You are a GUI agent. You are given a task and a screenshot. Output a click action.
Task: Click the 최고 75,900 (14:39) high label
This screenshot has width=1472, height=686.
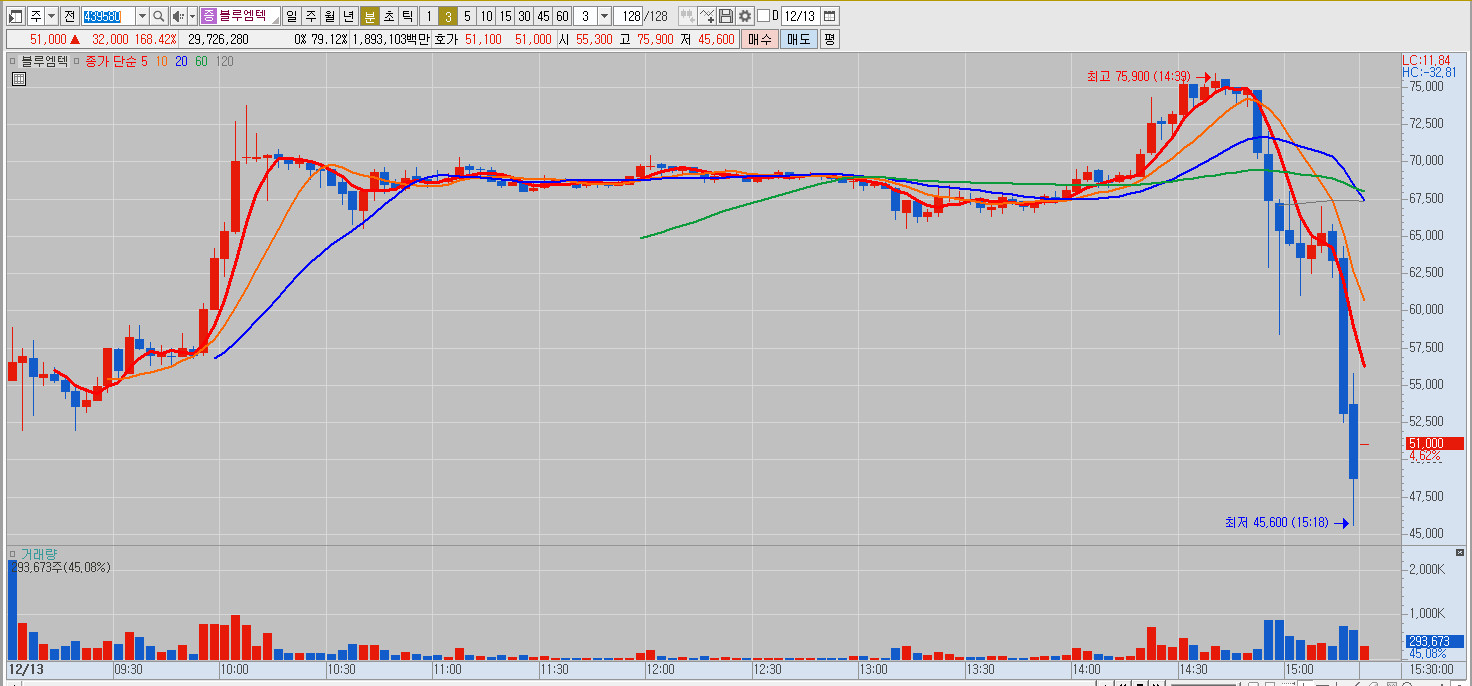(1139, 76)
